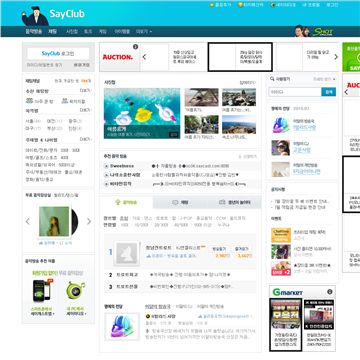Image resolution: width=360 pixels, height=360 pixels.
Task: Open the 채팅 item in the navigation bar
Action: 52,32
